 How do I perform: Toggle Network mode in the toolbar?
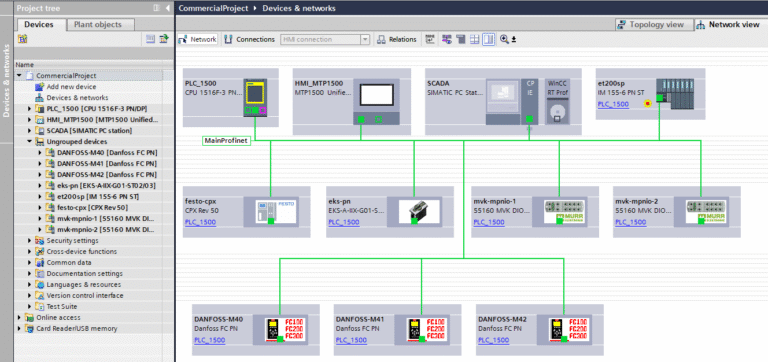click(197, 40)
